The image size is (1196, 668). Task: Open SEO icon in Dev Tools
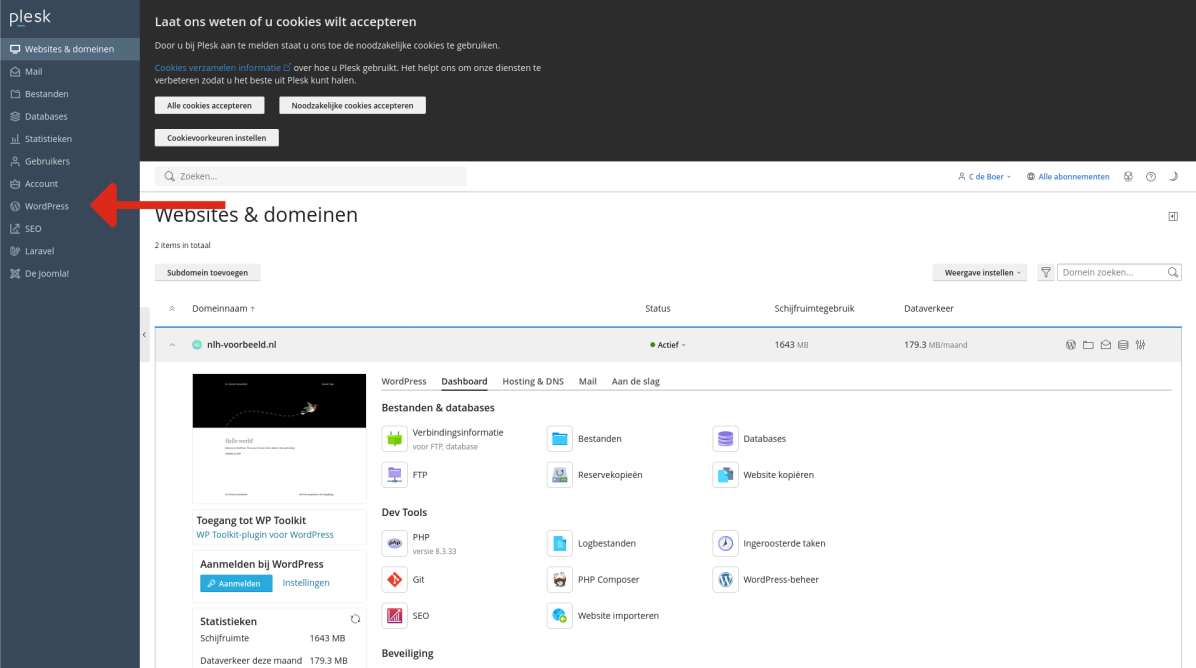pyautogui.click(x=394, y=615)
